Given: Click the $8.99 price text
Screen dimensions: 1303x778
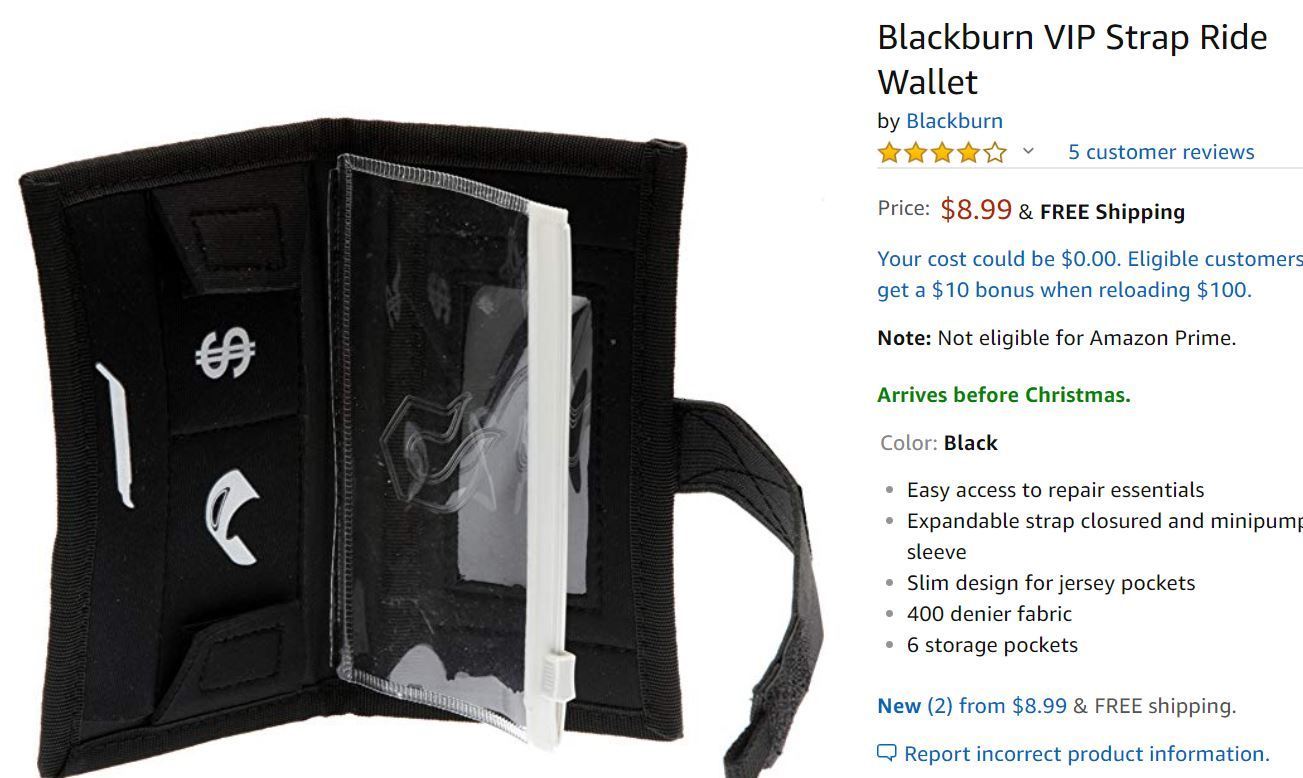Looking at the screenshot, I should 976,209.
